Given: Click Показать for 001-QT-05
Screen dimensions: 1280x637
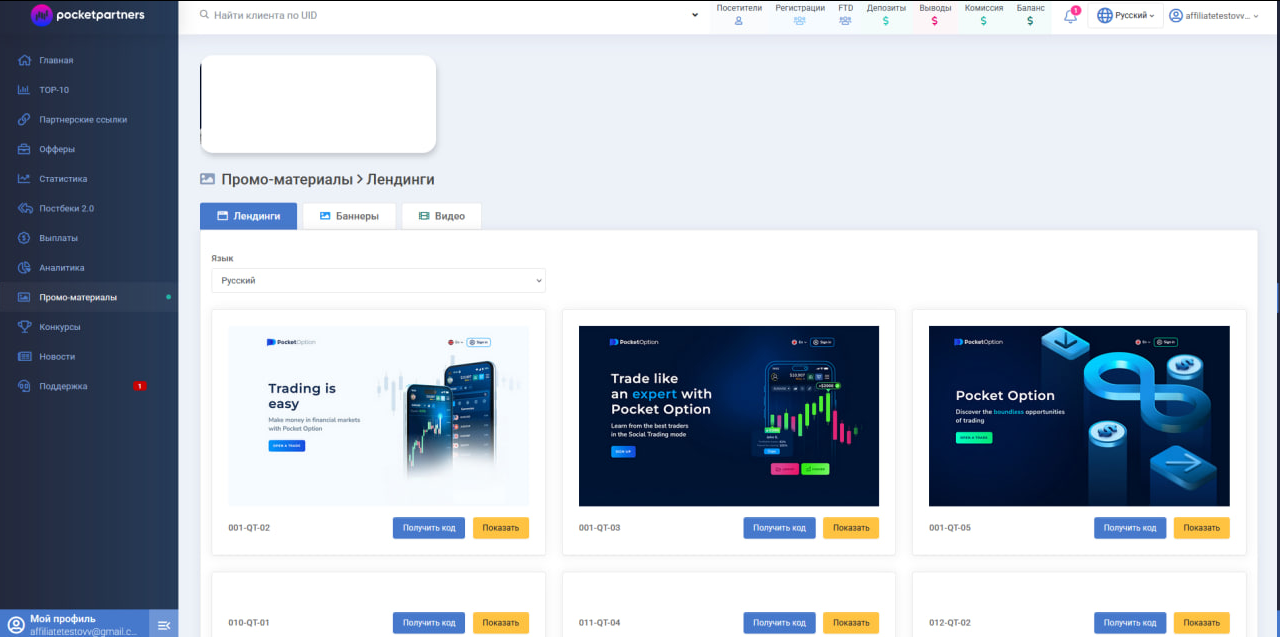Looking at the screenshot, I should click(x=1202, y=528).
